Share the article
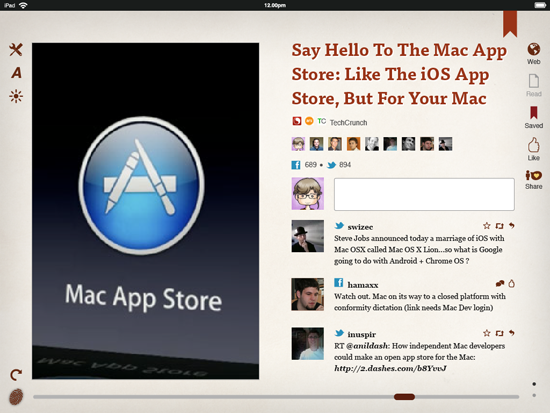Screen dimensions: 550x413 (x=534, y=180)
